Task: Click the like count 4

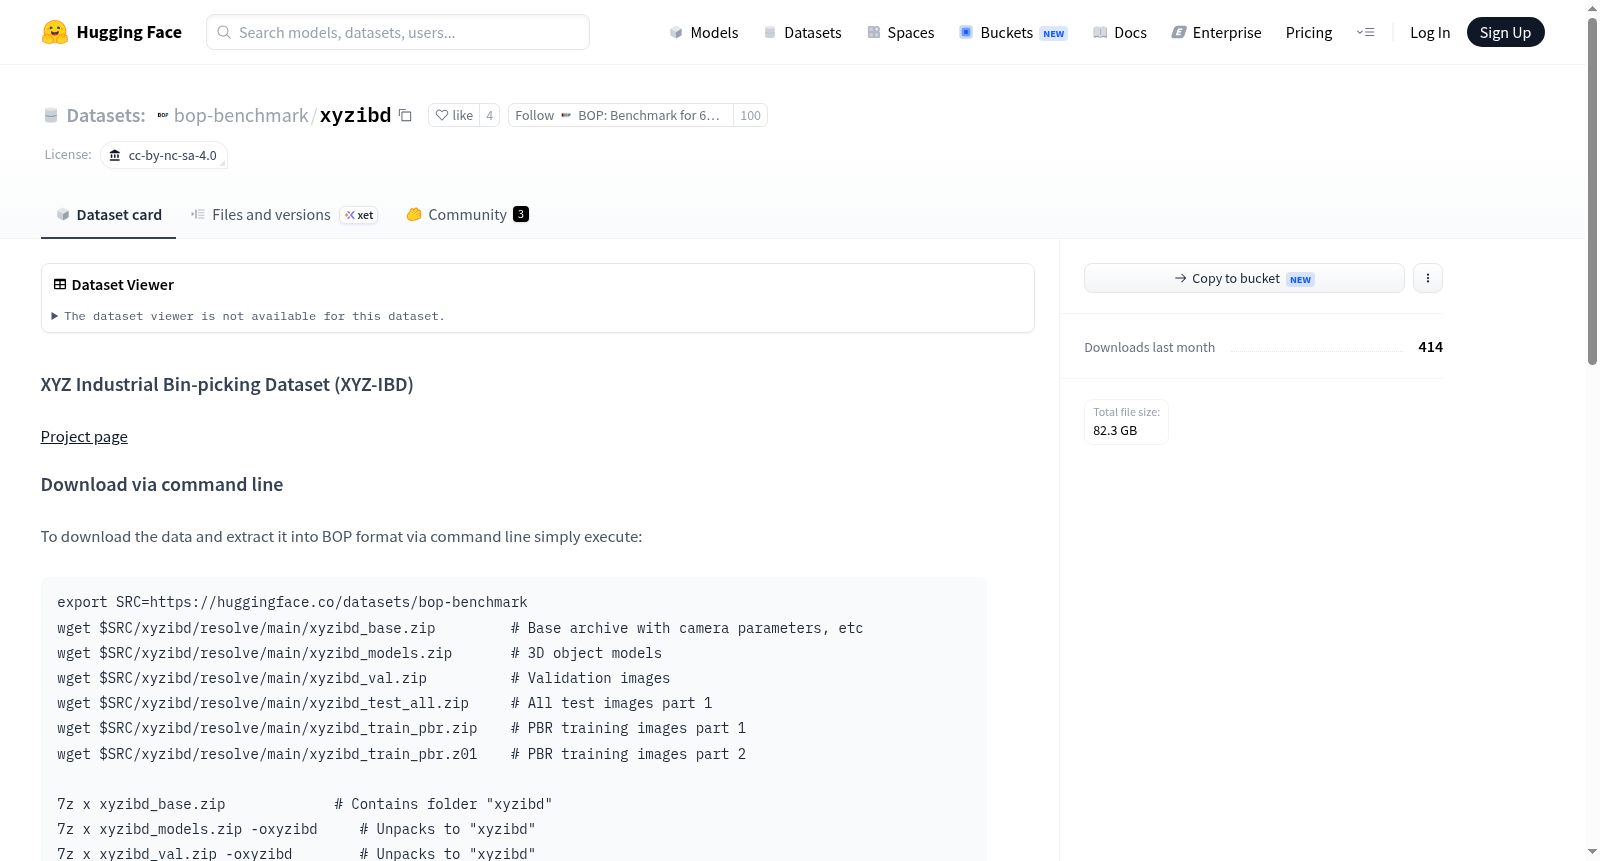Action: pyautogui.click(x=490, y=115)
